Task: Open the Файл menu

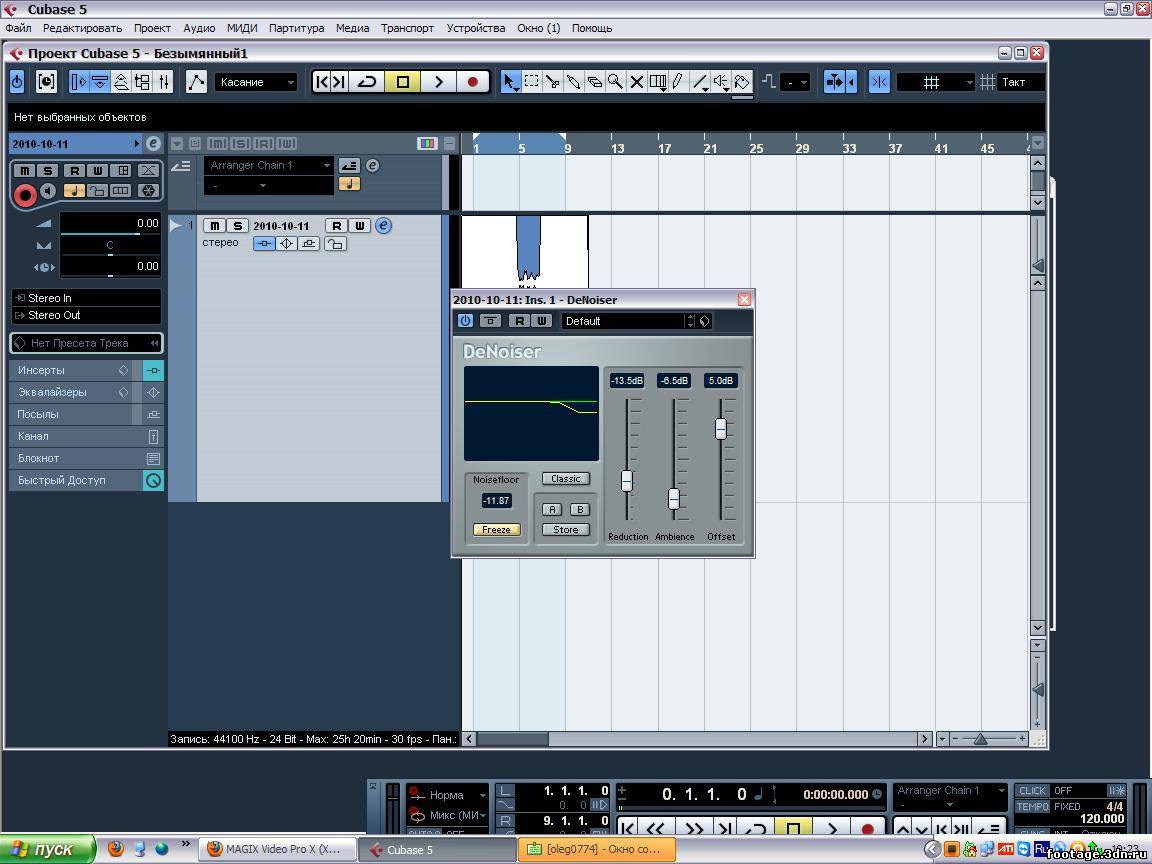Action: (18, 28)
